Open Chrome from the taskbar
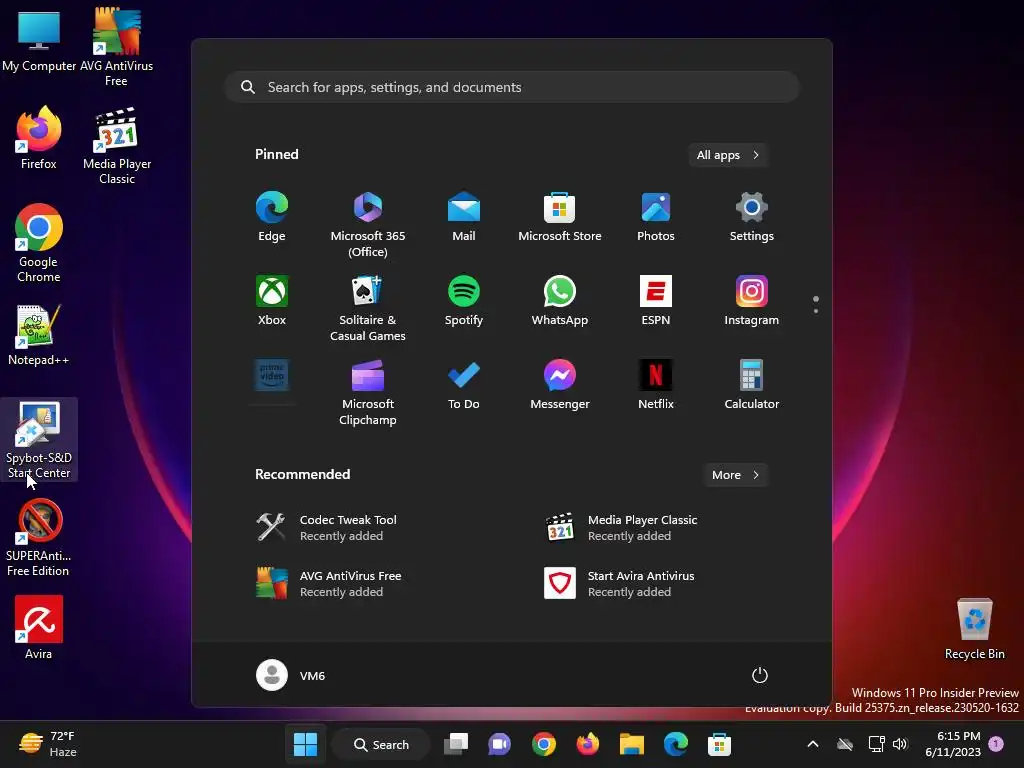This screenshot has height=768, width=1024. point(543,744)
